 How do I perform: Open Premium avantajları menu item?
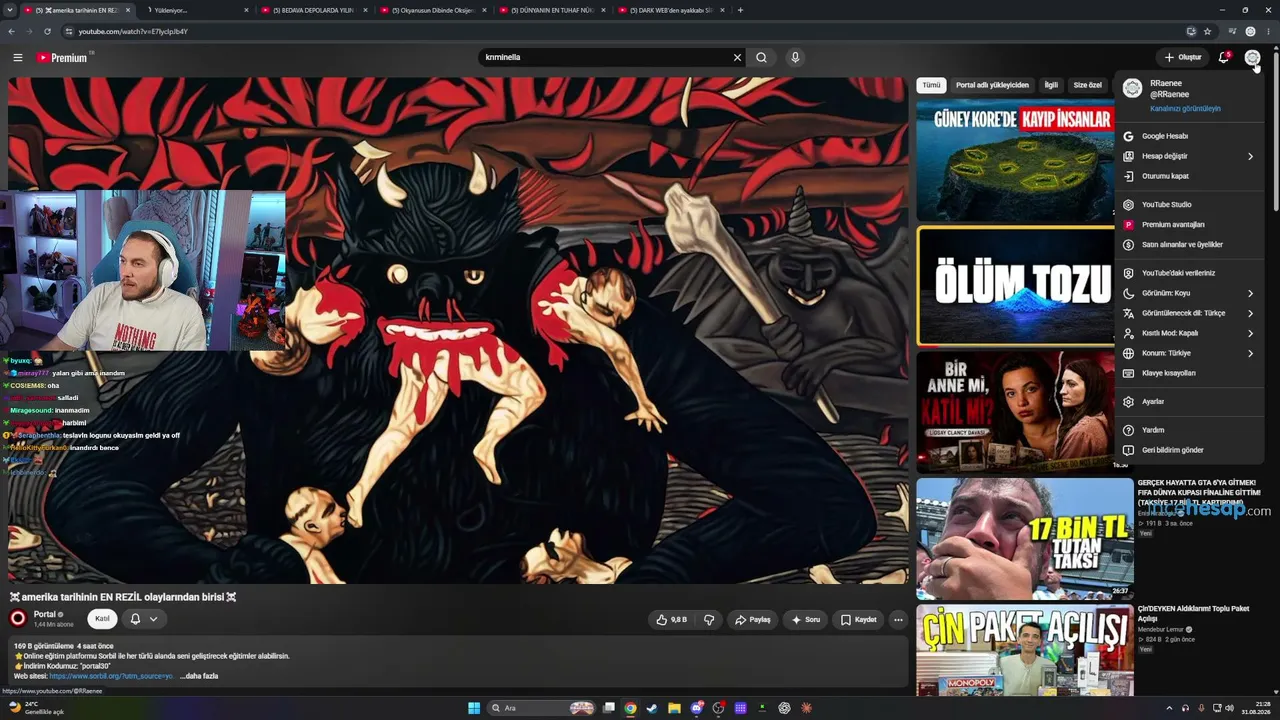tap(1189, 224)
